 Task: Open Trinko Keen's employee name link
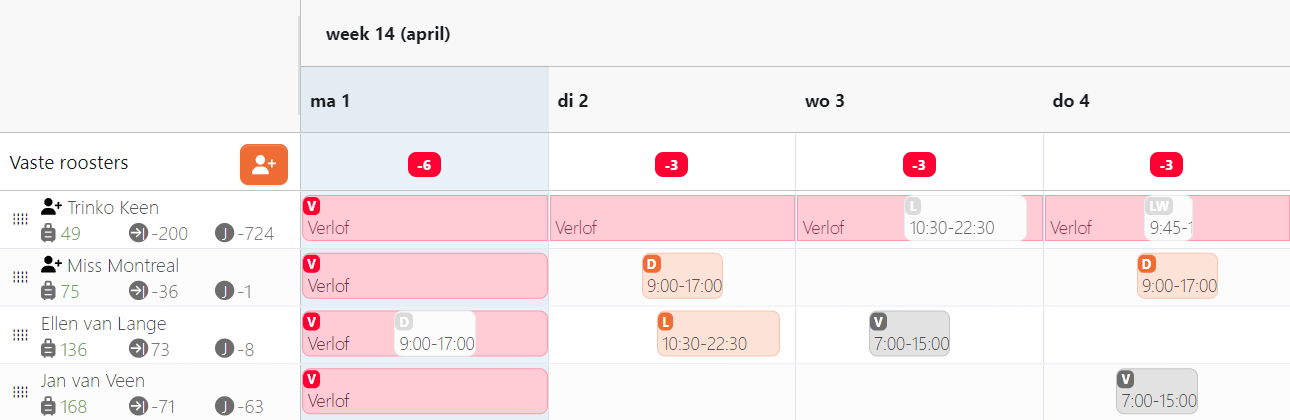(x=113, y=207)
